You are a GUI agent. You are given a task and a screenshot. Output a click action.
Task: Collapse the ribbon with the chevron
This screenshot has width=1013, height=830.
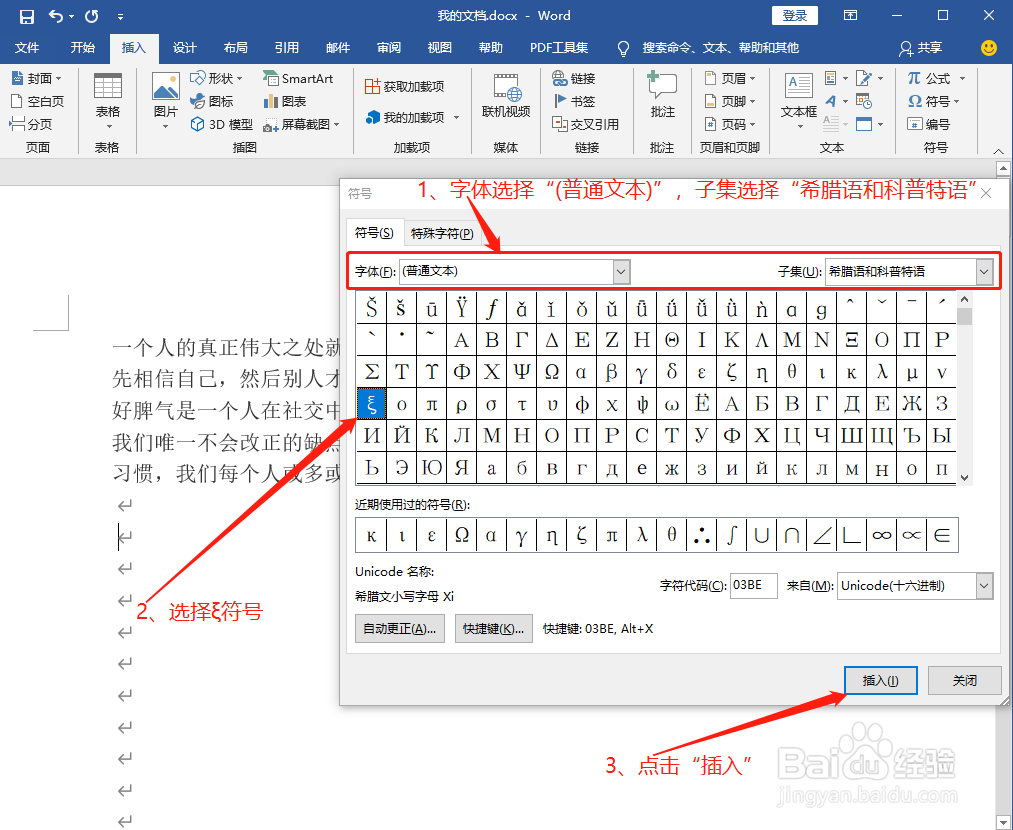999,150
